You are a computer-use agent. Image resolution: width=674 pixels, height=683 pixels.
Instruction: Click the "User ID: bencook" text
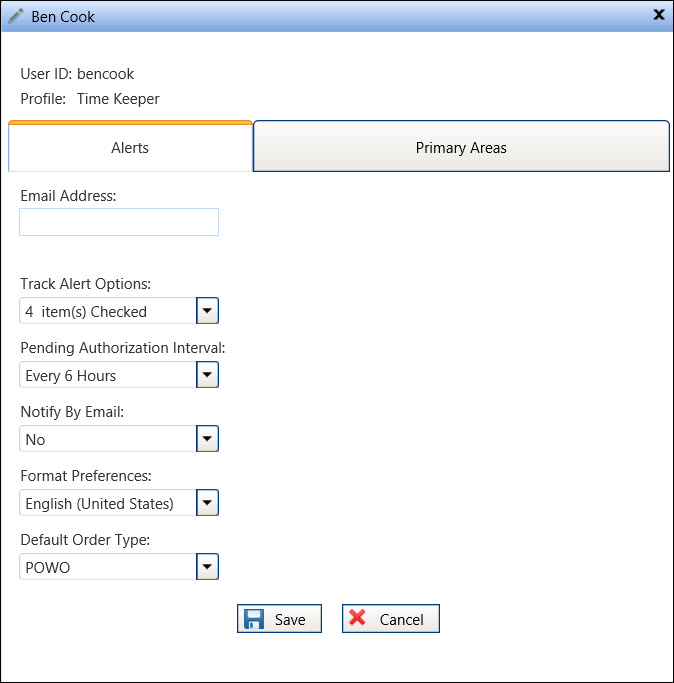pos(77,74)
